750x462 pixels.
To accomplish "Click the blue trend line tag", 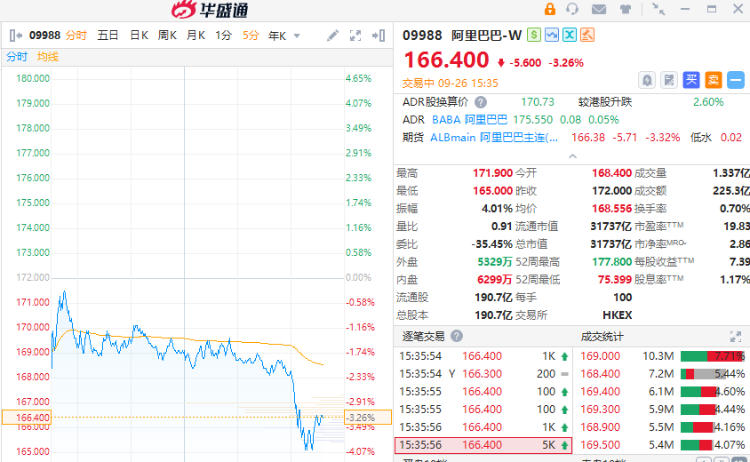I will tap(551, 35).
